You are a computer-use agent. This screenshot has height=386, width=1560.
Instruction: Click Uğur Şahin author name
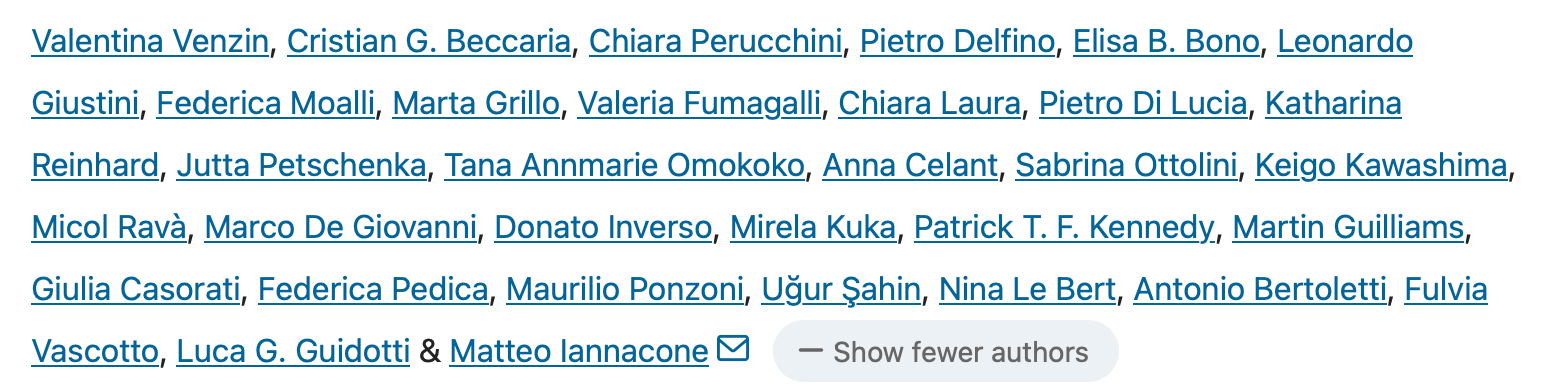[841, 290]
